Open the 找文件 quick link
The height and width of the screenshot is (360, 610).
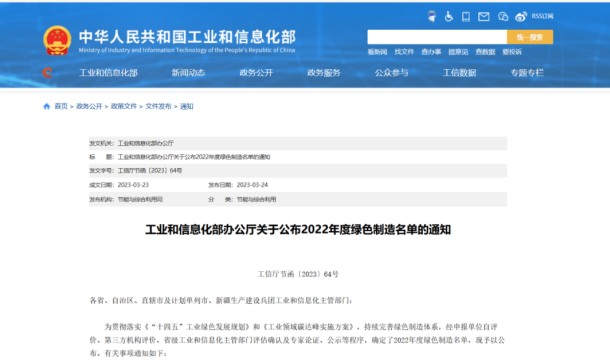tap(404, 52)
